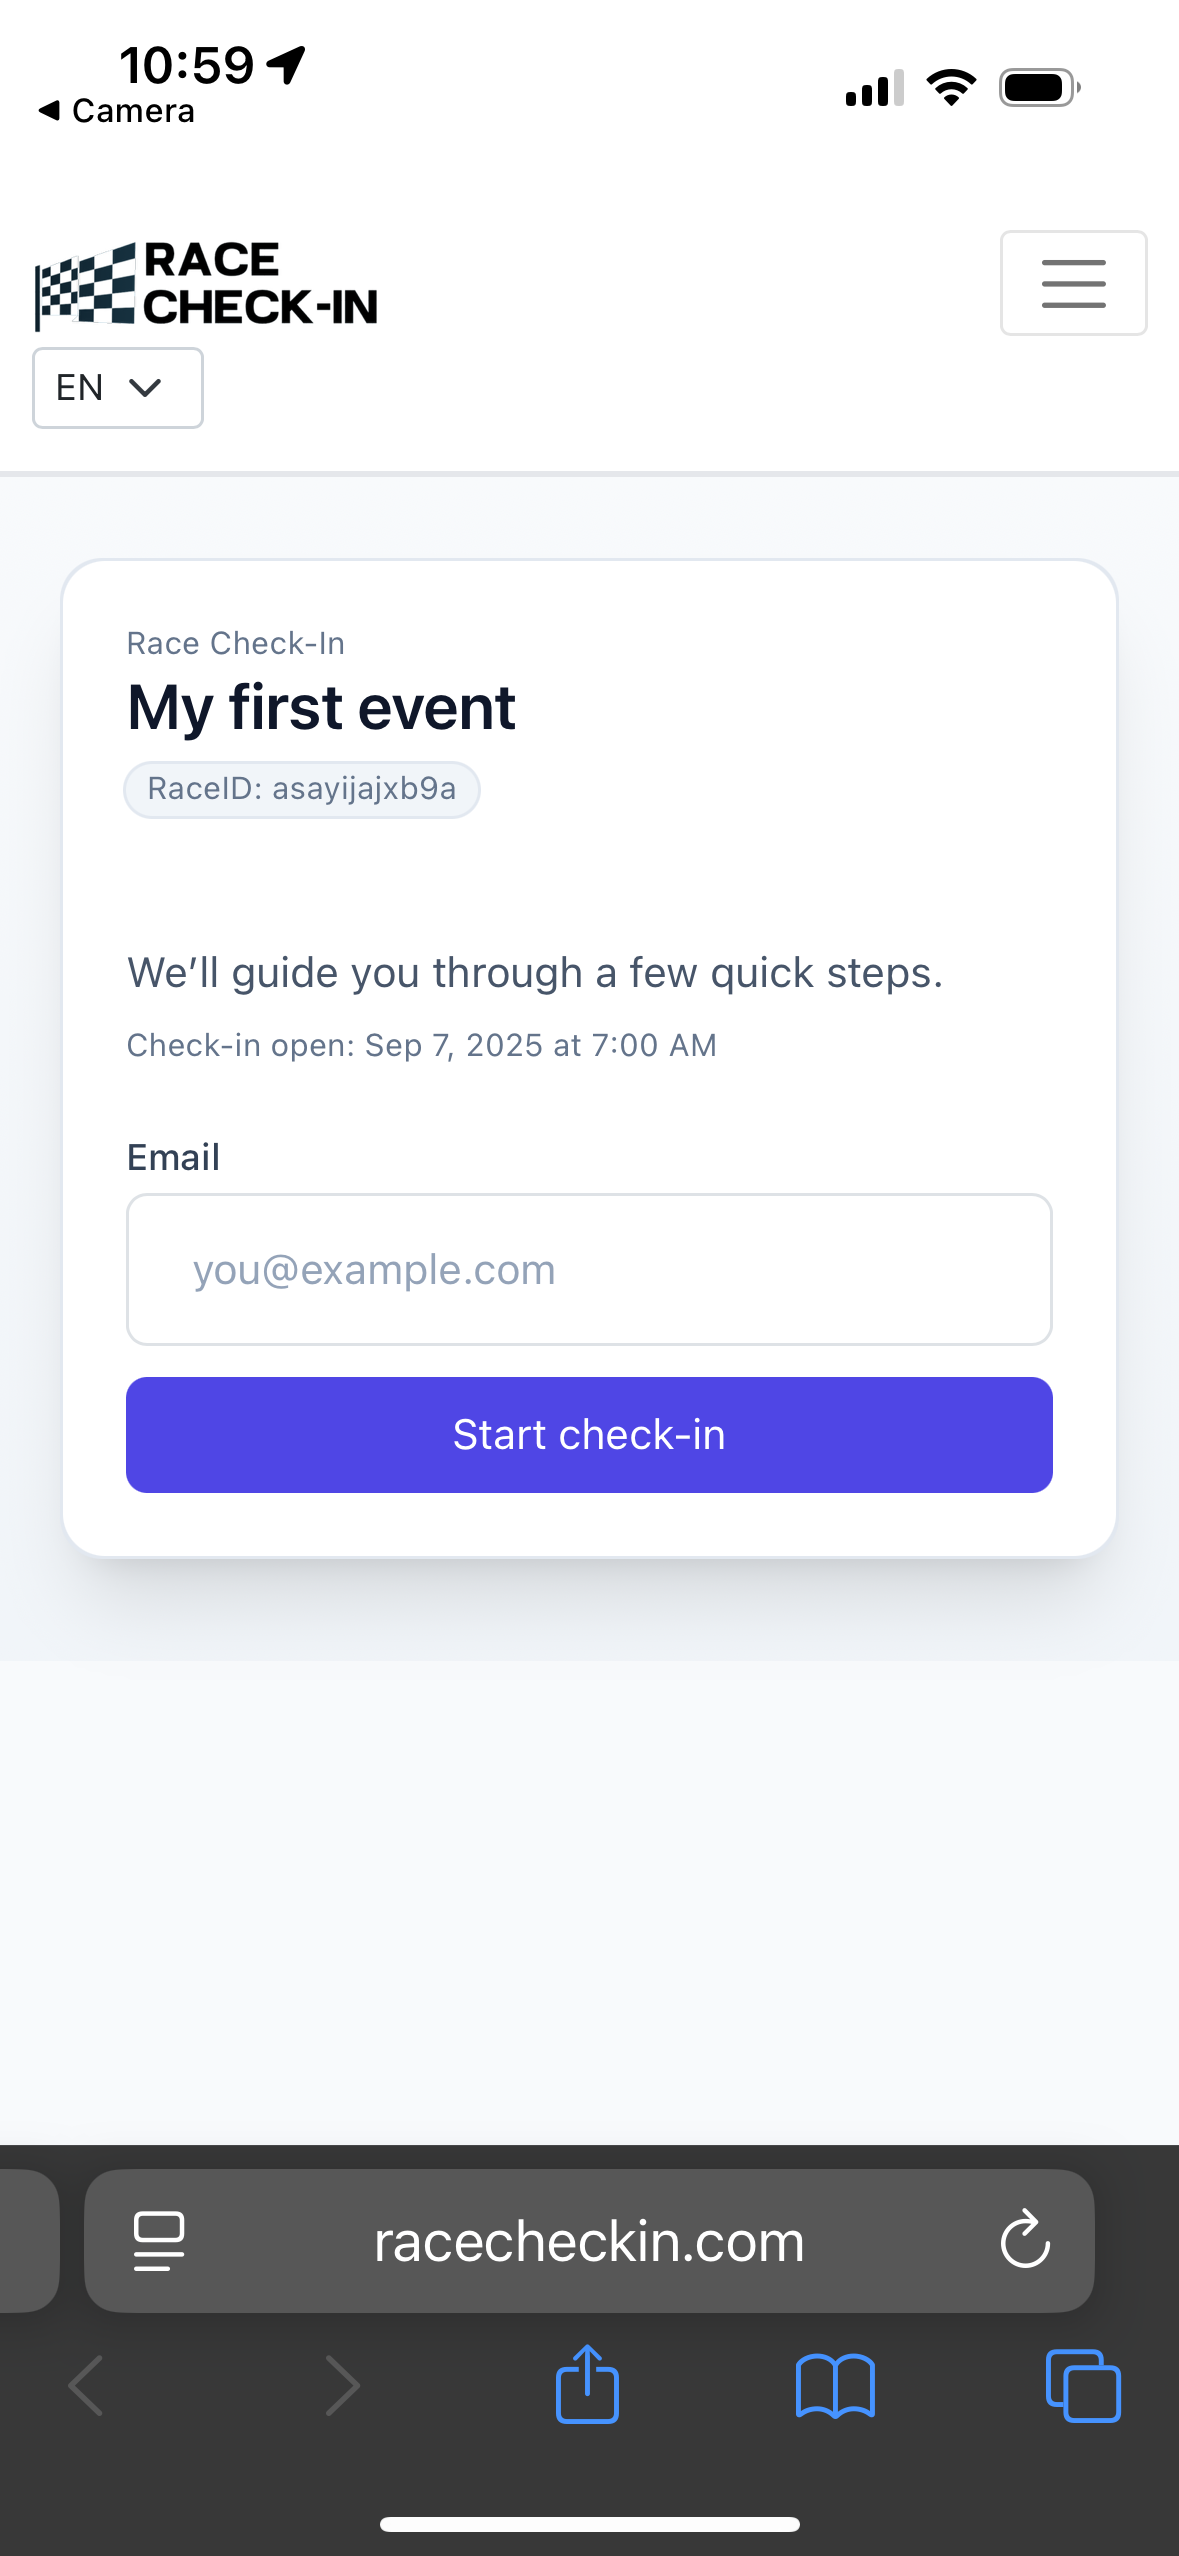Go back with Safari back arrow

tap(86, 2386)
